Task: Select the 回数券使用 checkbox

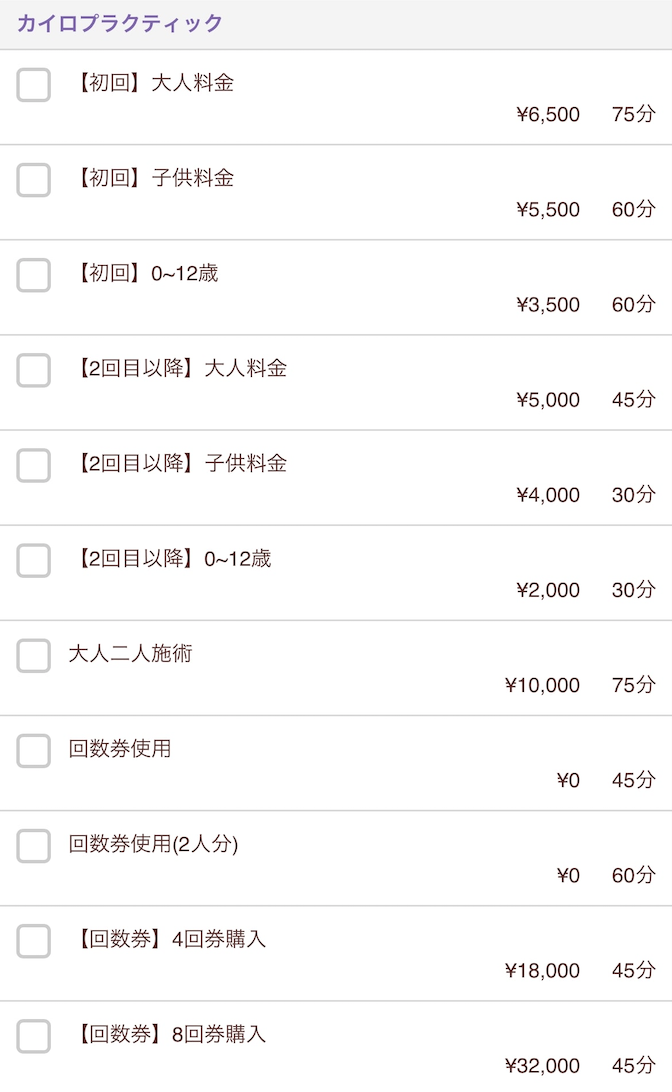Action: (33, 751)
